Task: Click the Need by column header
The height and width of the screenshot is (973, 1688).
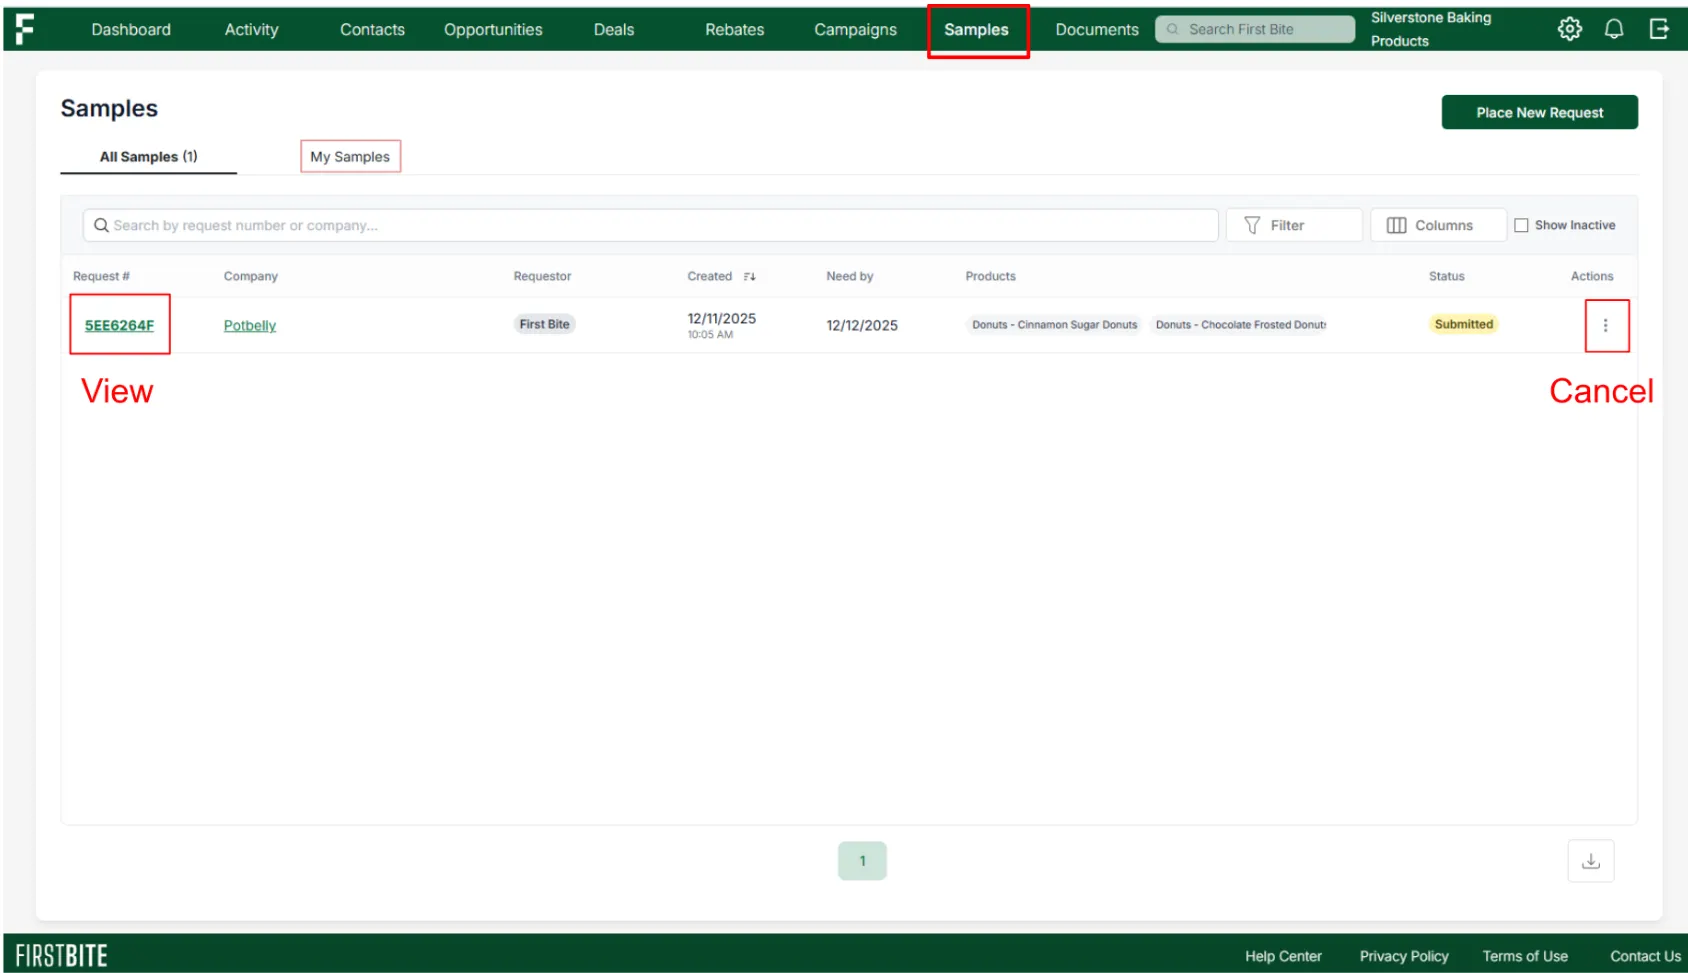Action: pos(850,276)
